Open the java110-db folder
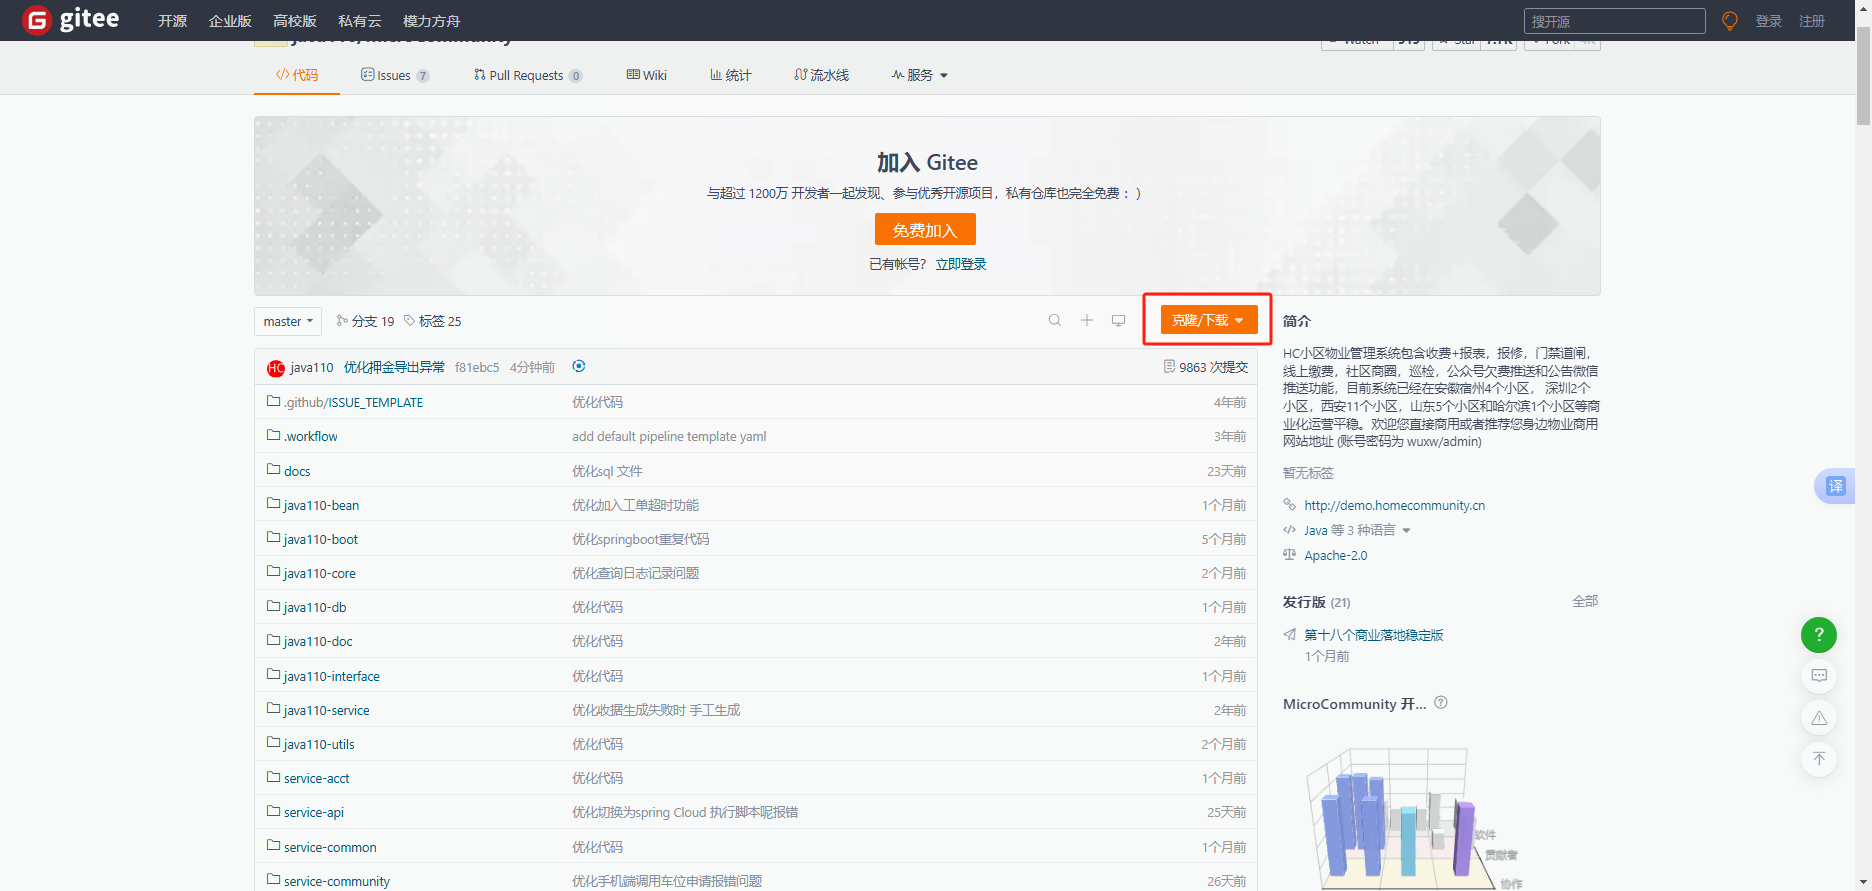 315,607
